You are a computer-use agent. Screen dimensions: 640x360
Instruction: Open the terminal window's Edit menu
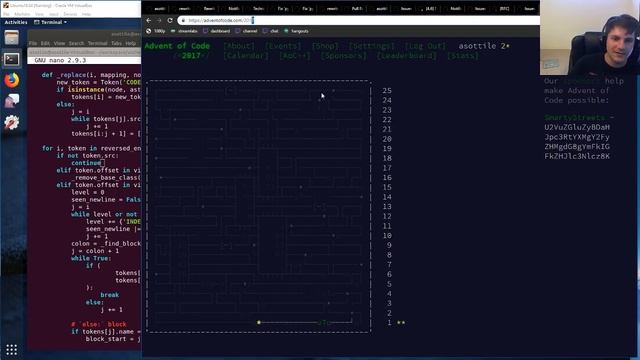(x=45, y=43)
